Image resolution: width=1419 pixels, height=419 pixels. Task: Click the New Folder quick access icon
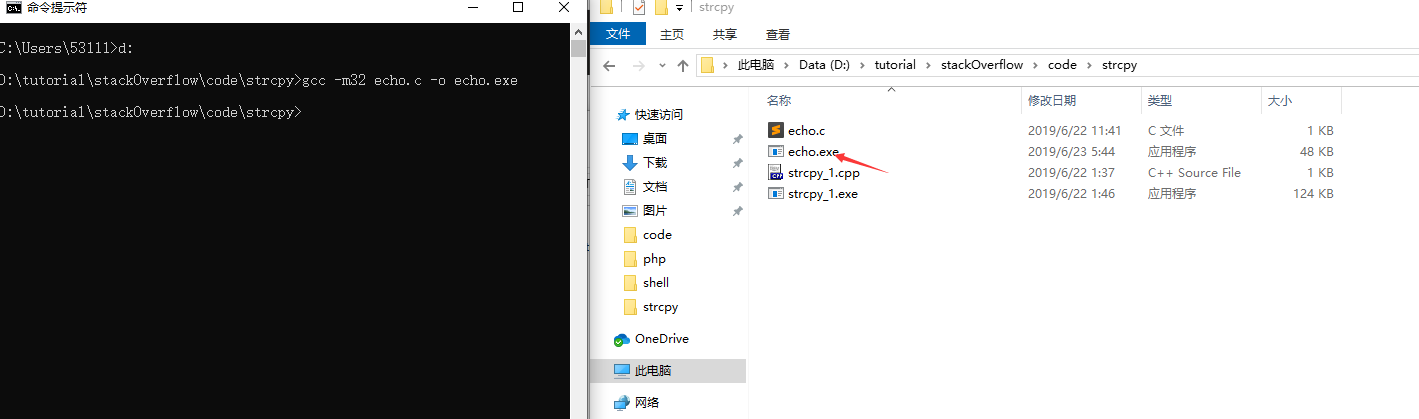click(x=660, y=7)
